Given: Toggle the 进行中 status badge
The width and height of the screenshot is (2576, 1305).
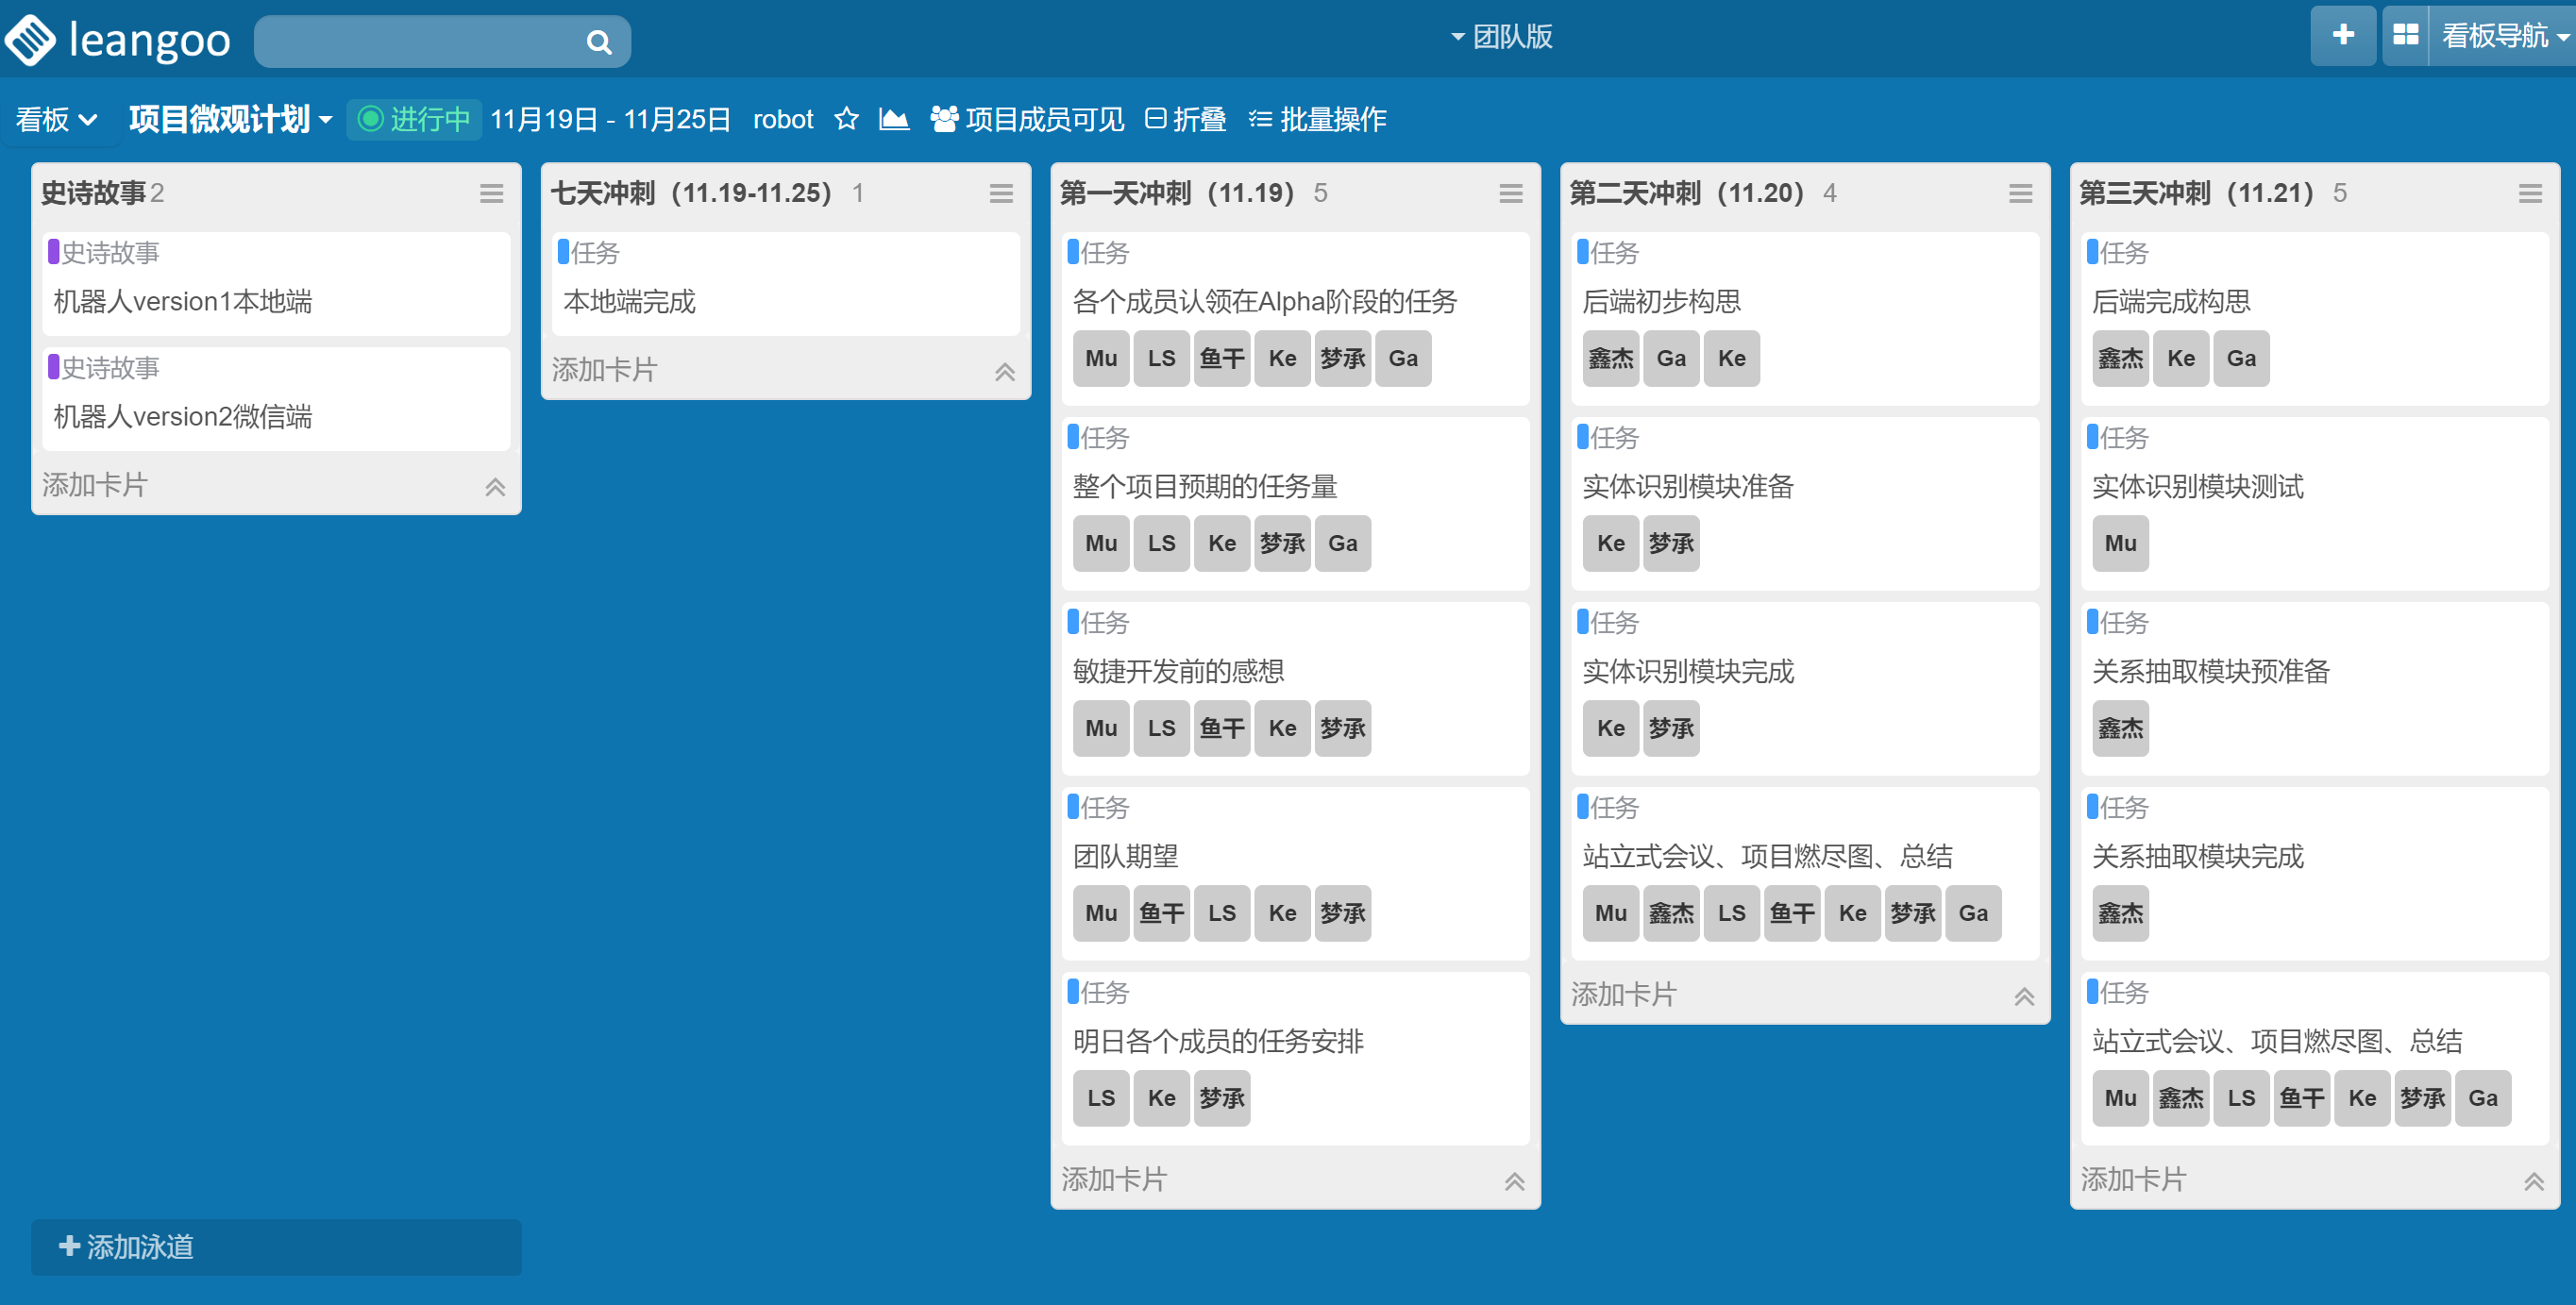Looking at the screenshot, I should coord(414,120).
